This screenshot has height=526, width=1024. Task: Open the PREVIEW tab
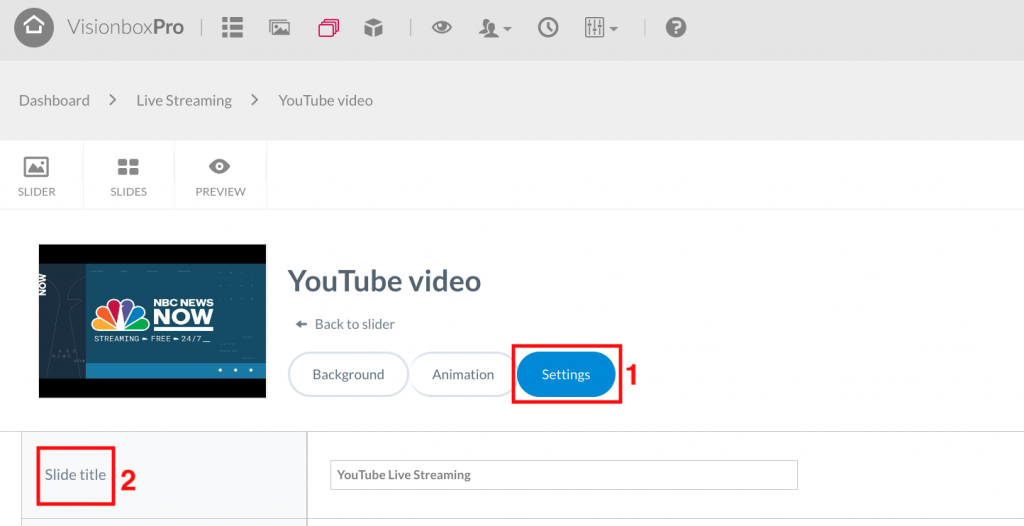[x=221, y=176]
